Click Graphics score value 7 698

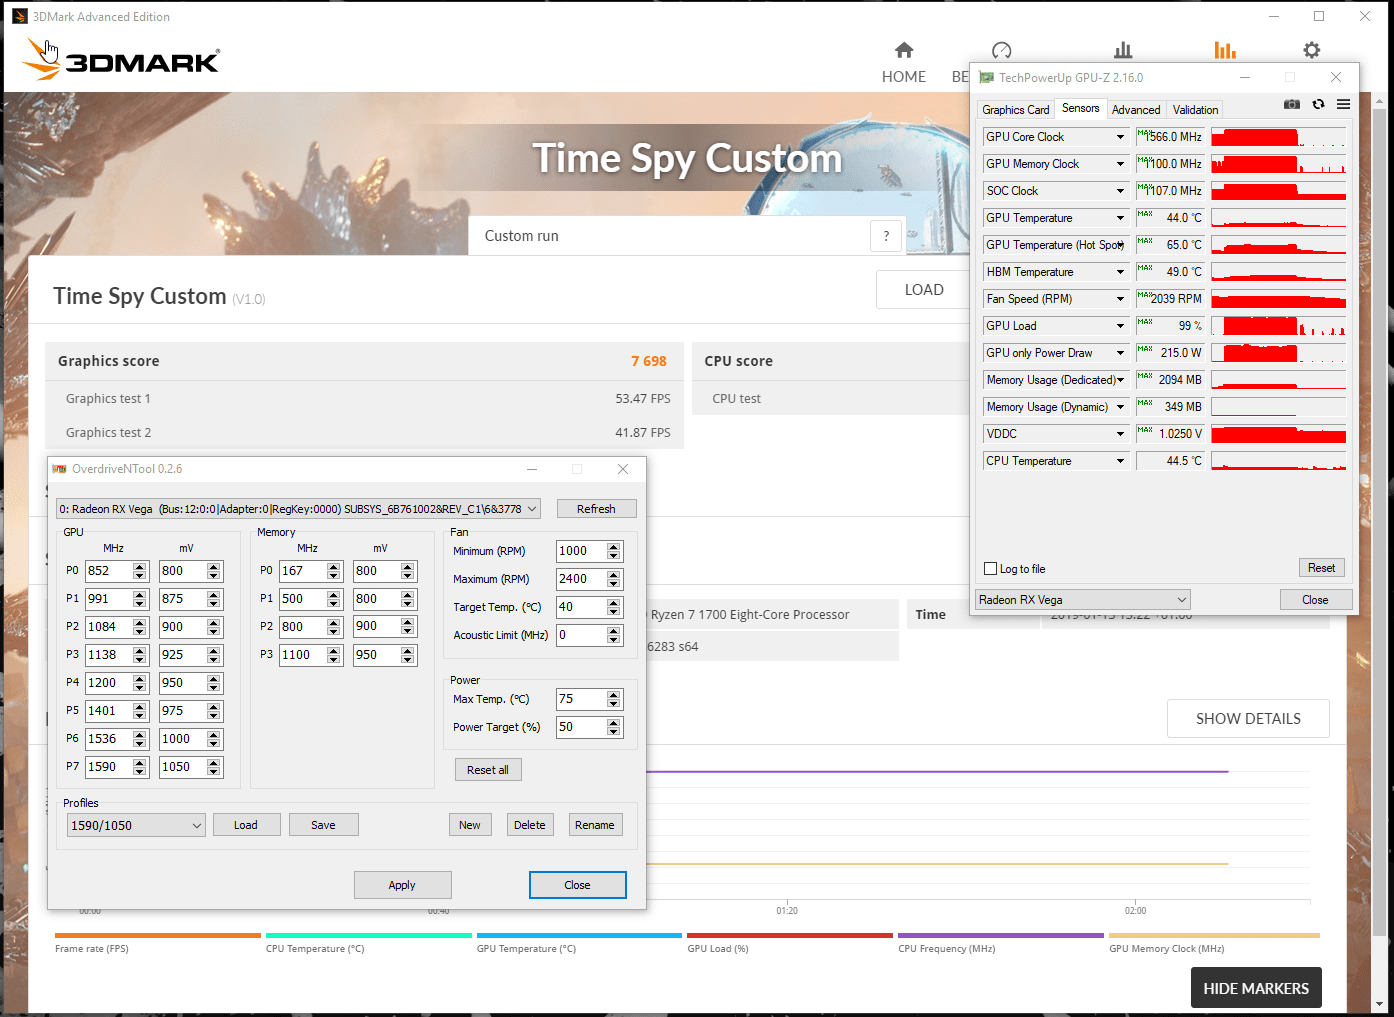click(648, 361)
